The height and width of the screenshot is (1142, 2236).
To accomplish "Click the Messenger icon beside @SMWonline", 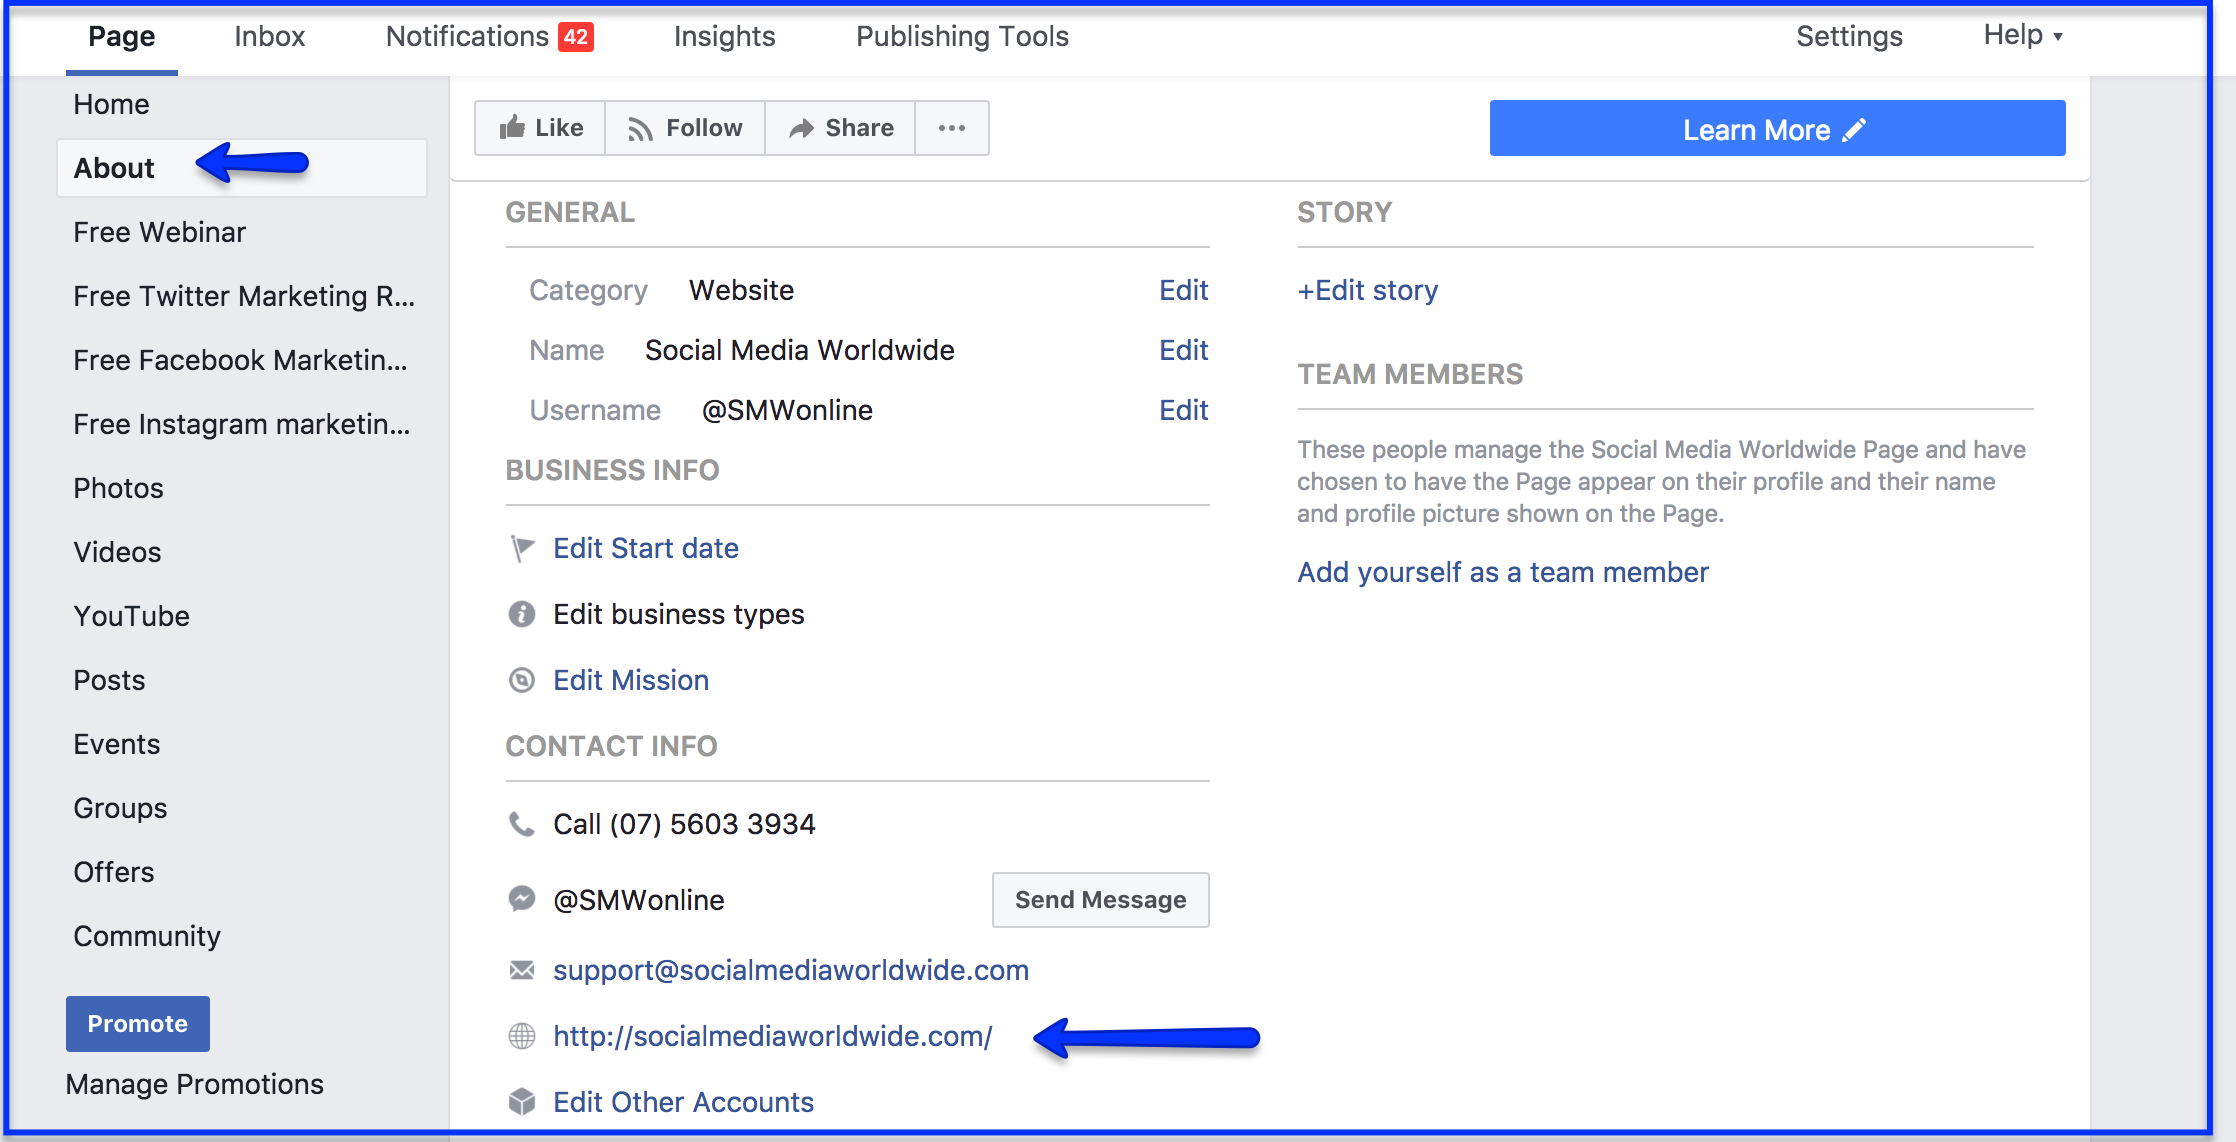I will point(522,899).
